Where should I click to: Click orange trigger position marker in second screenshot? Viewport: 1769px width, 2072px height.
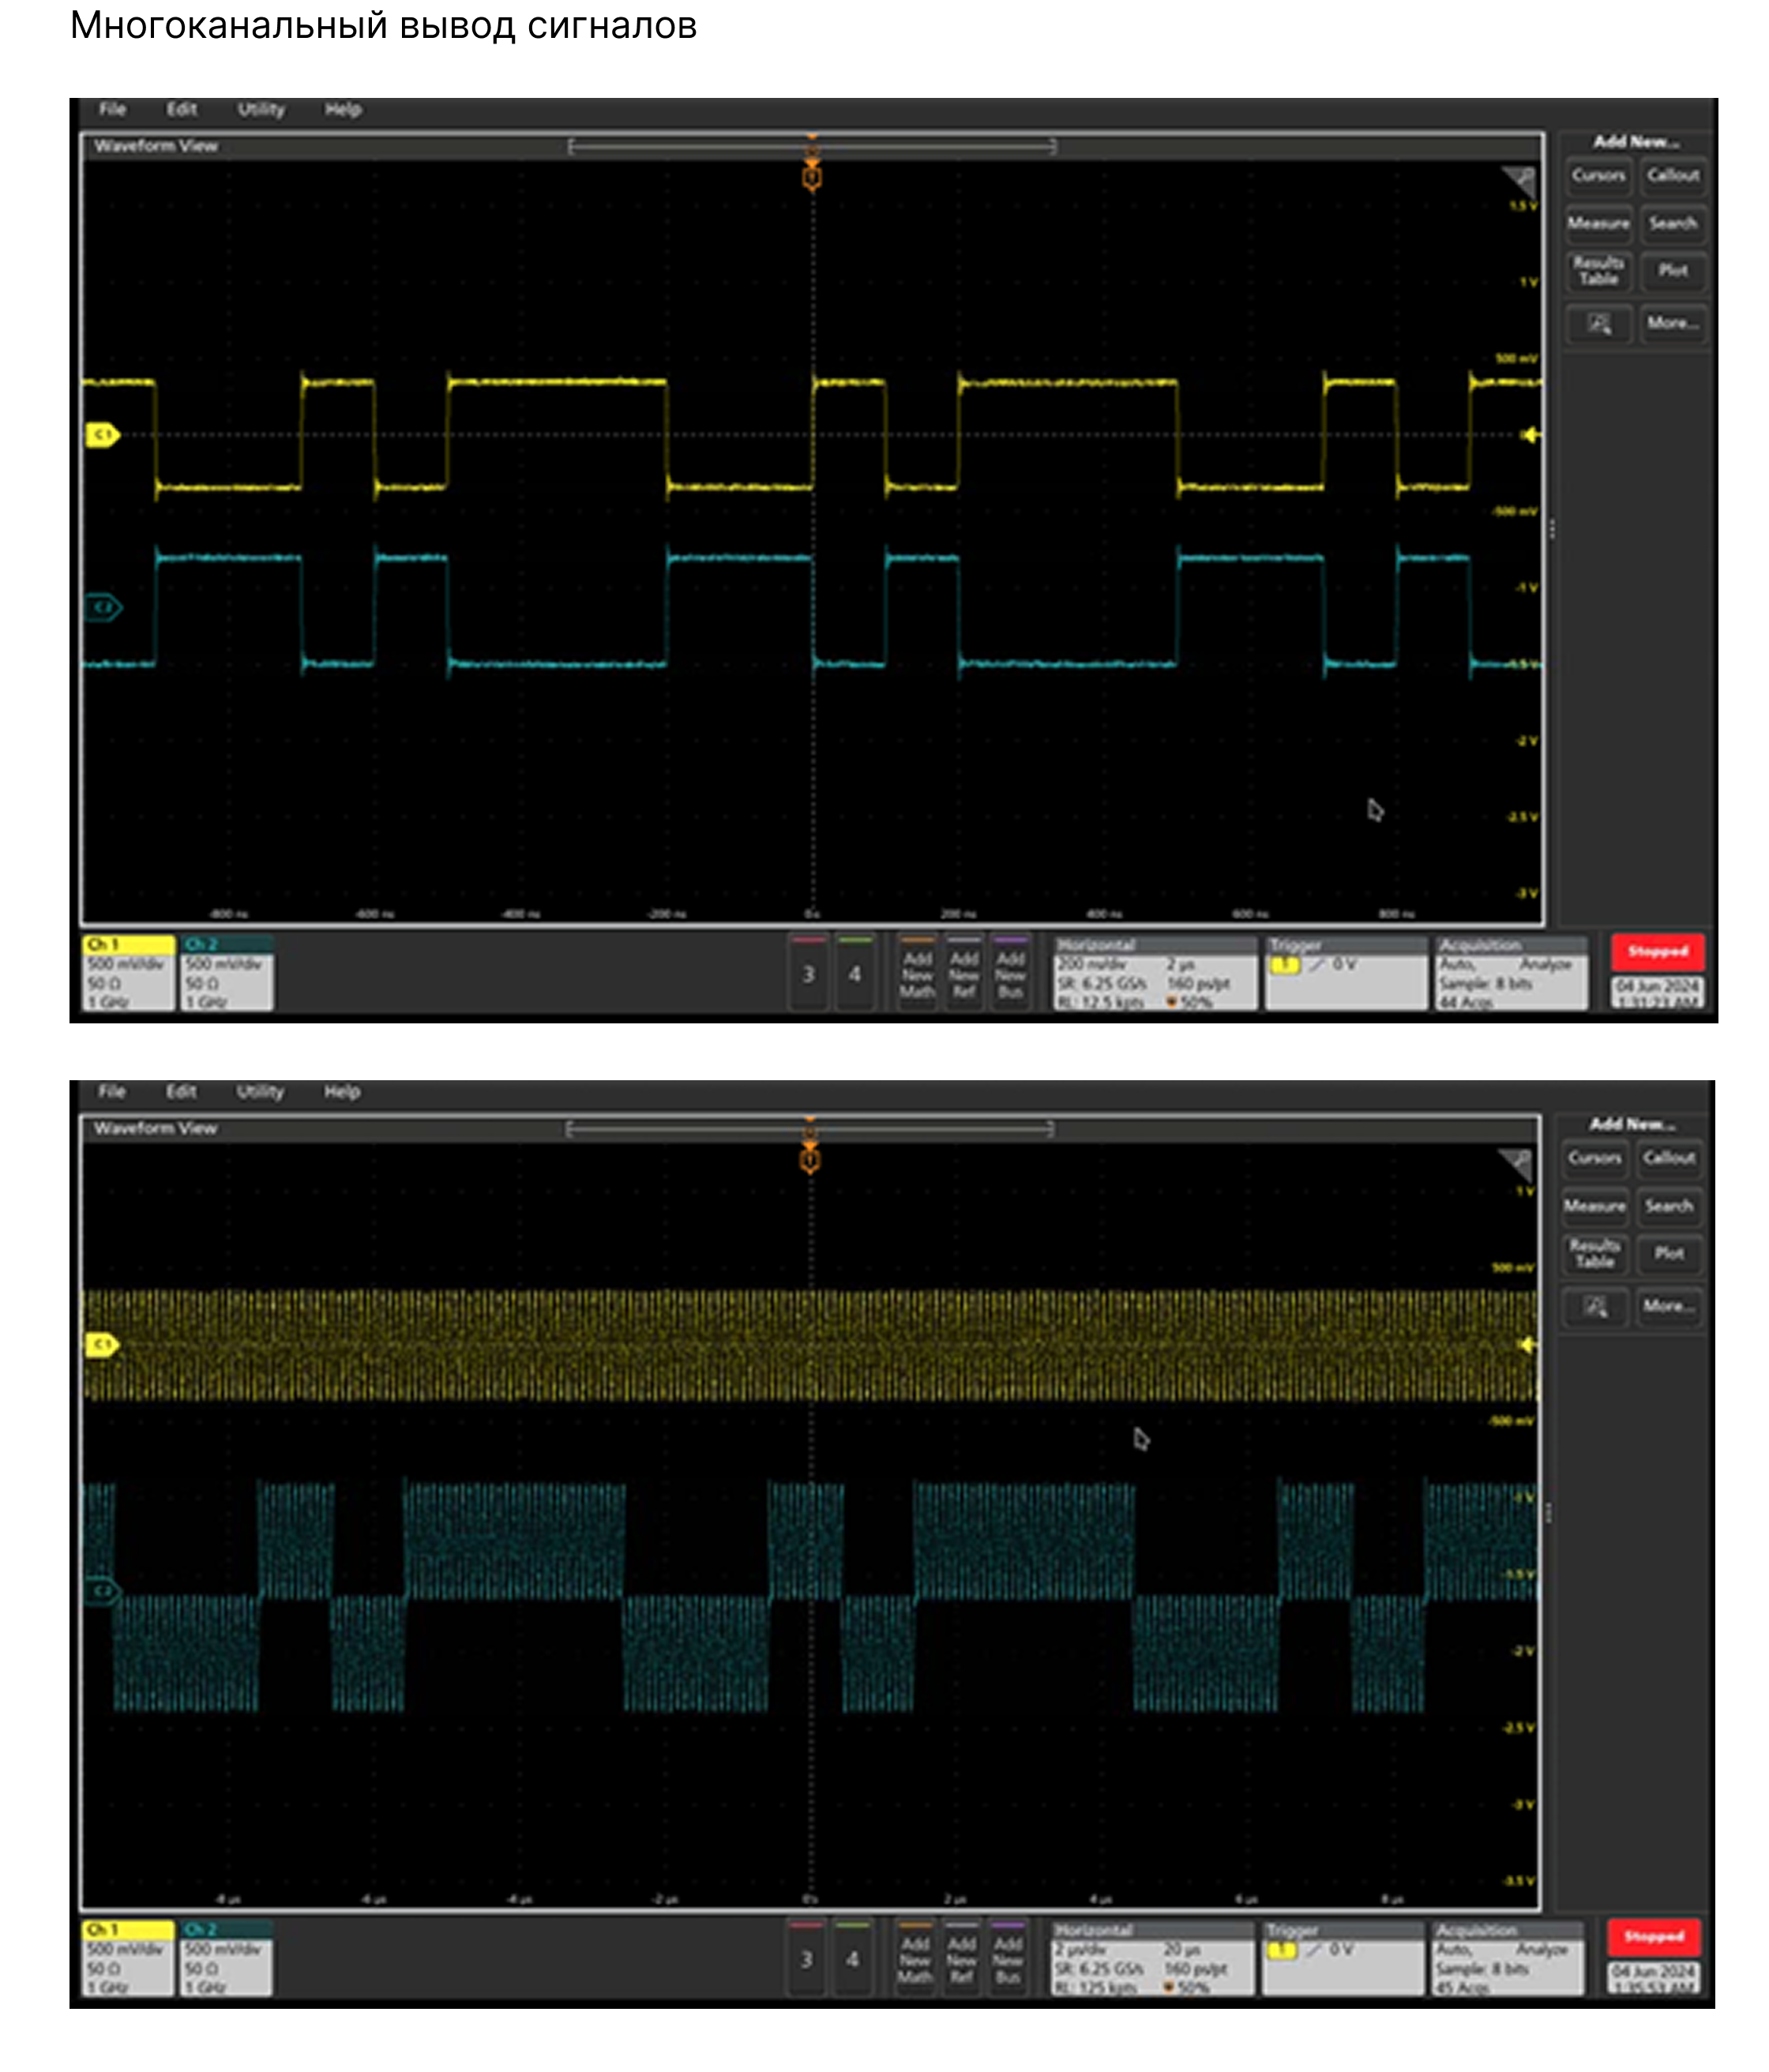tap(810, 1160)
